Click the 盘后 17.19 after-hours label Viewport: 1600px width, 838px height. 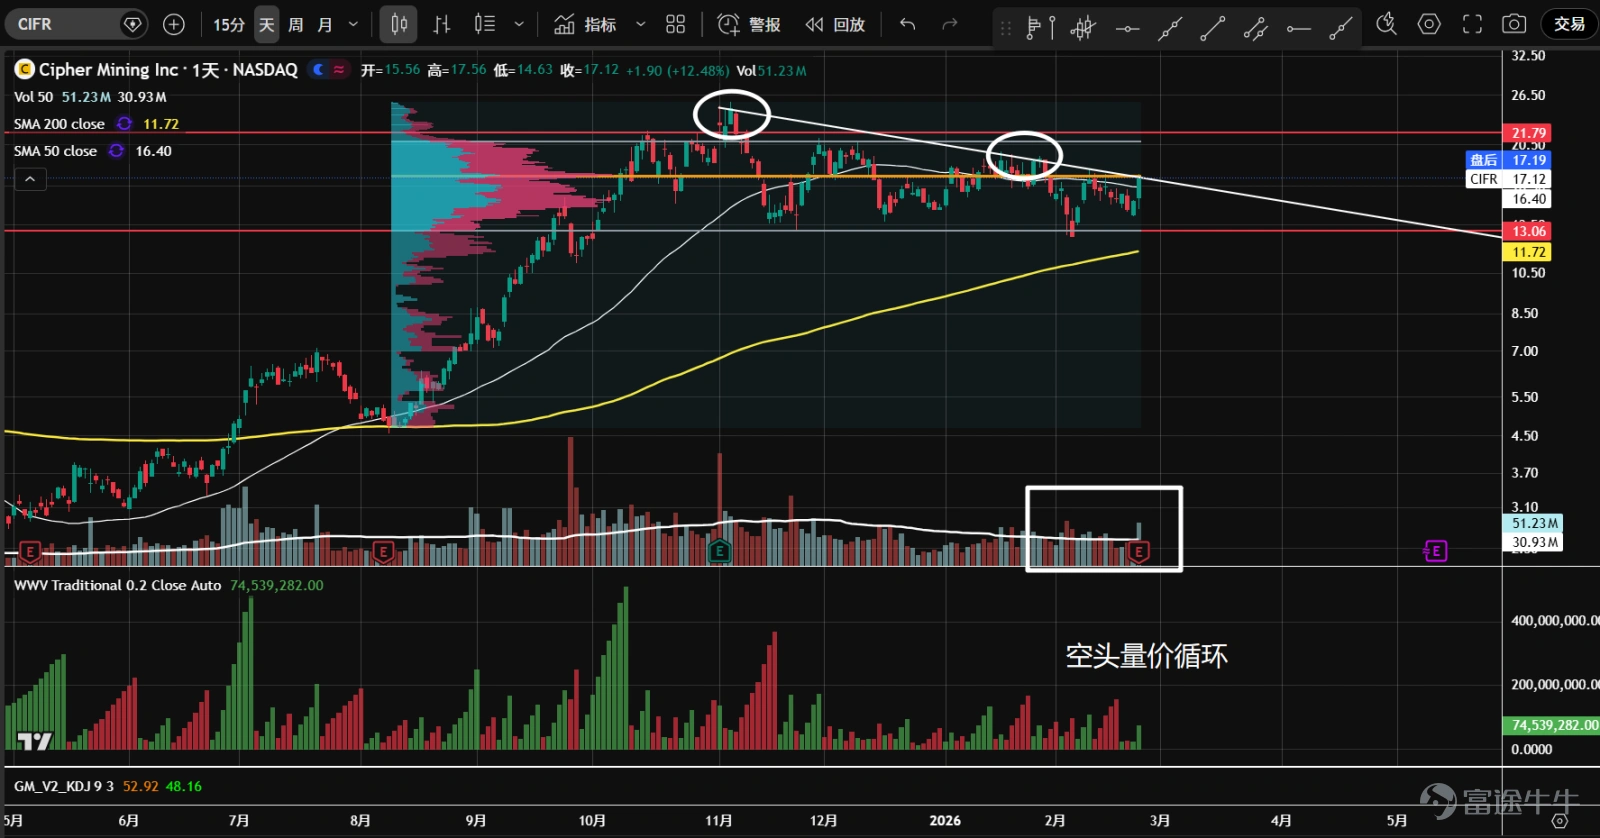coord(1508,160)
